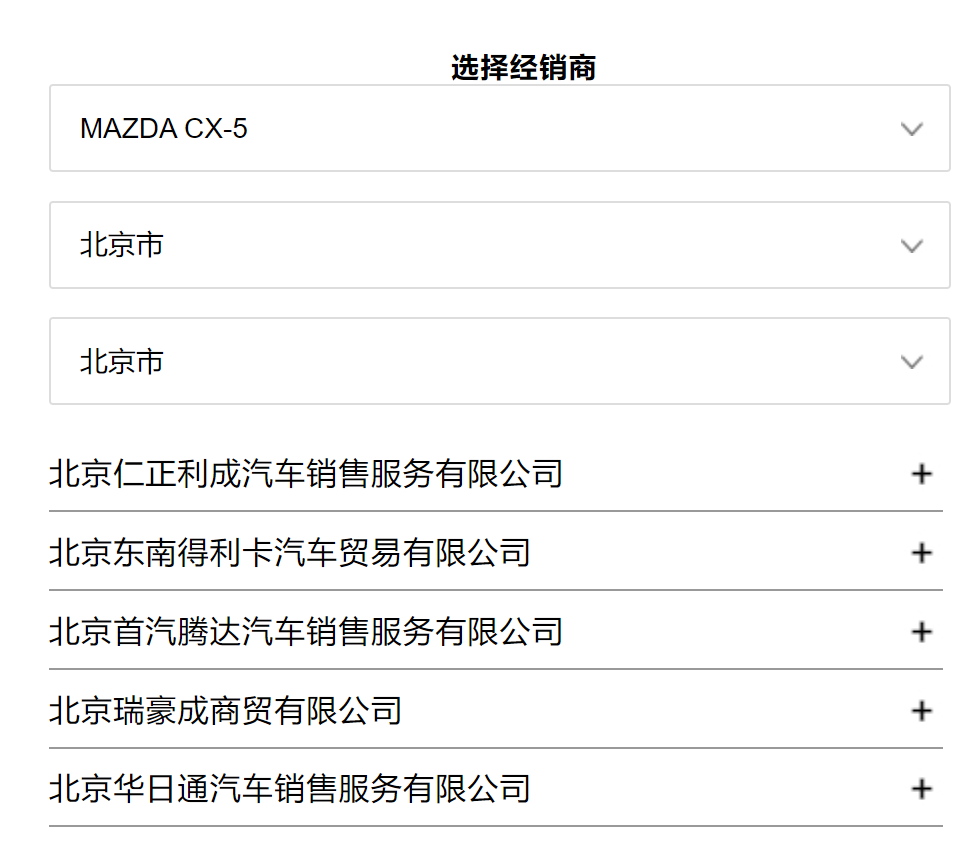Click the chevron on the MAZDA CX-5 selector

tap(911, 129)
